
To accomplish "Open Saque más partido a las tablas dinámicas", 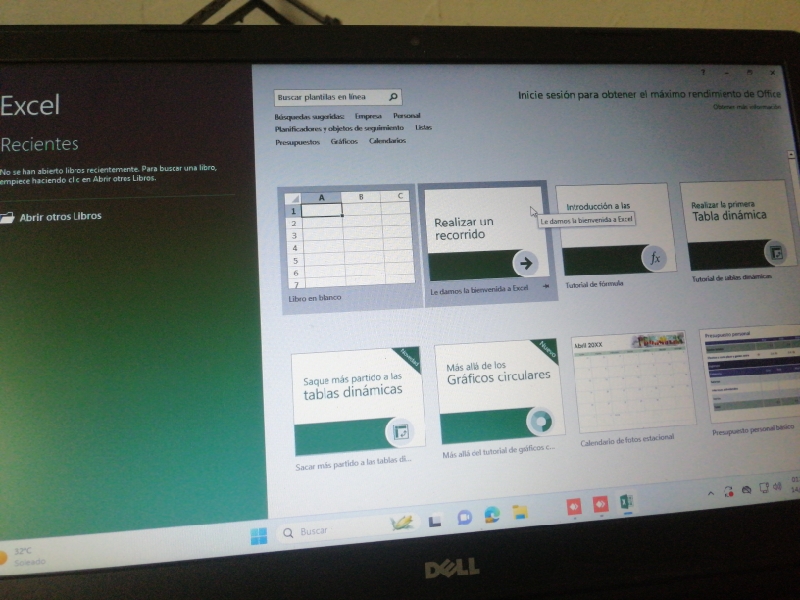I will click(x=357, y=409).
